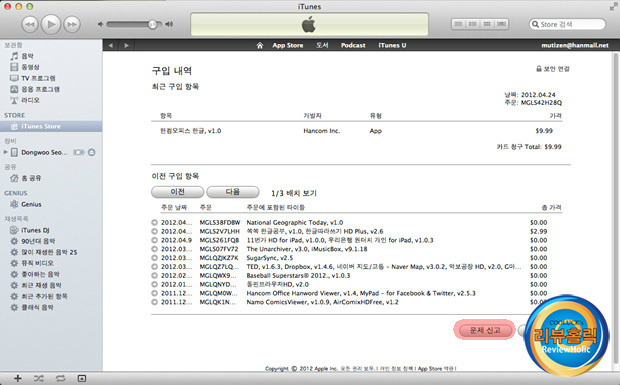Toggle repeat at bottom bar

click(x=60, y=378)
